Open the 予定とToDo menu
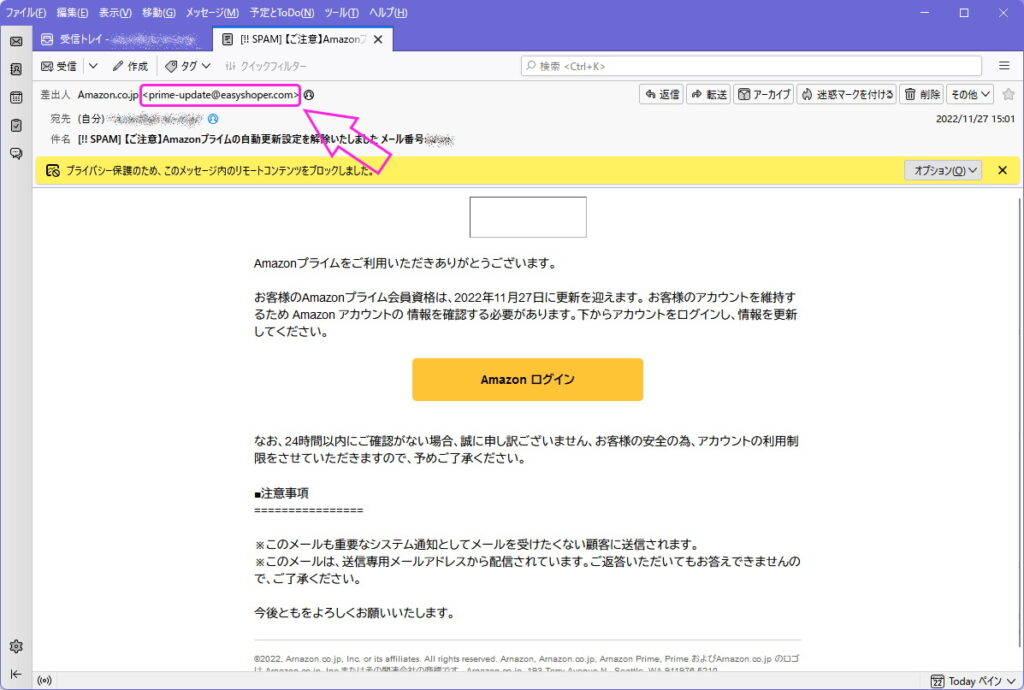 point(281,12)
